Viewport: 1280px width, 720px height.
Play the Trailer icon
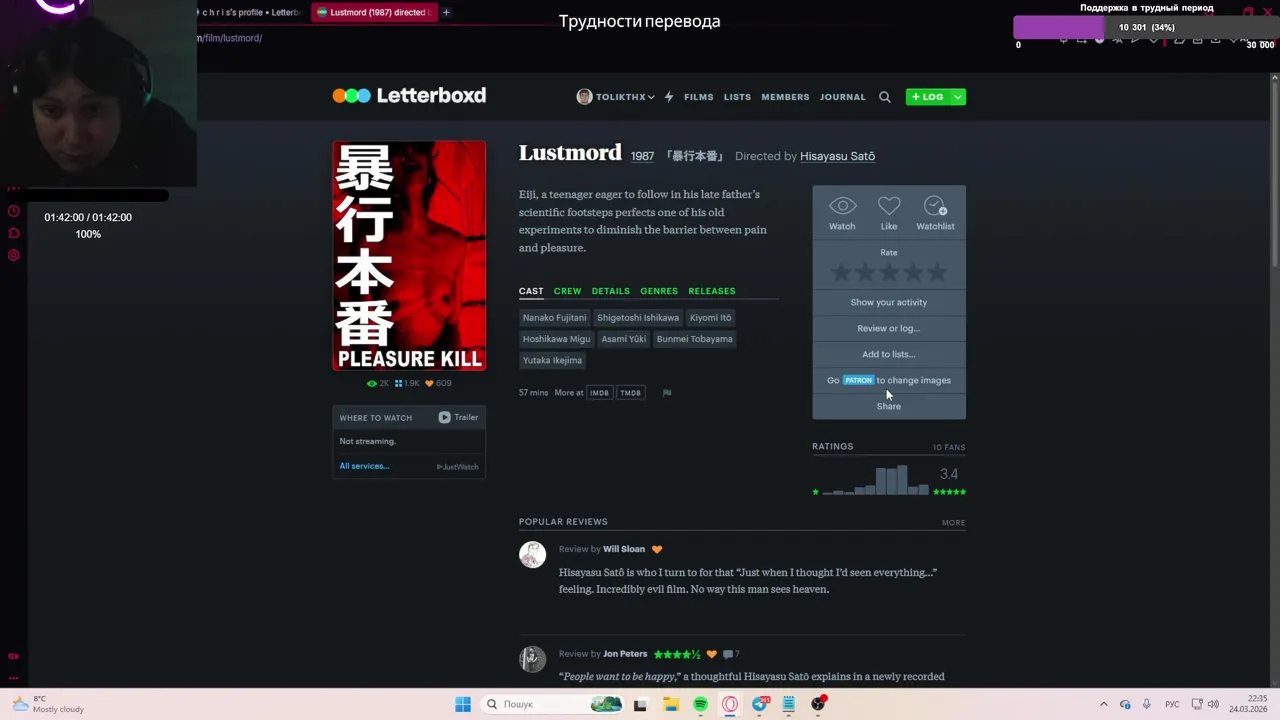point(444,417)
